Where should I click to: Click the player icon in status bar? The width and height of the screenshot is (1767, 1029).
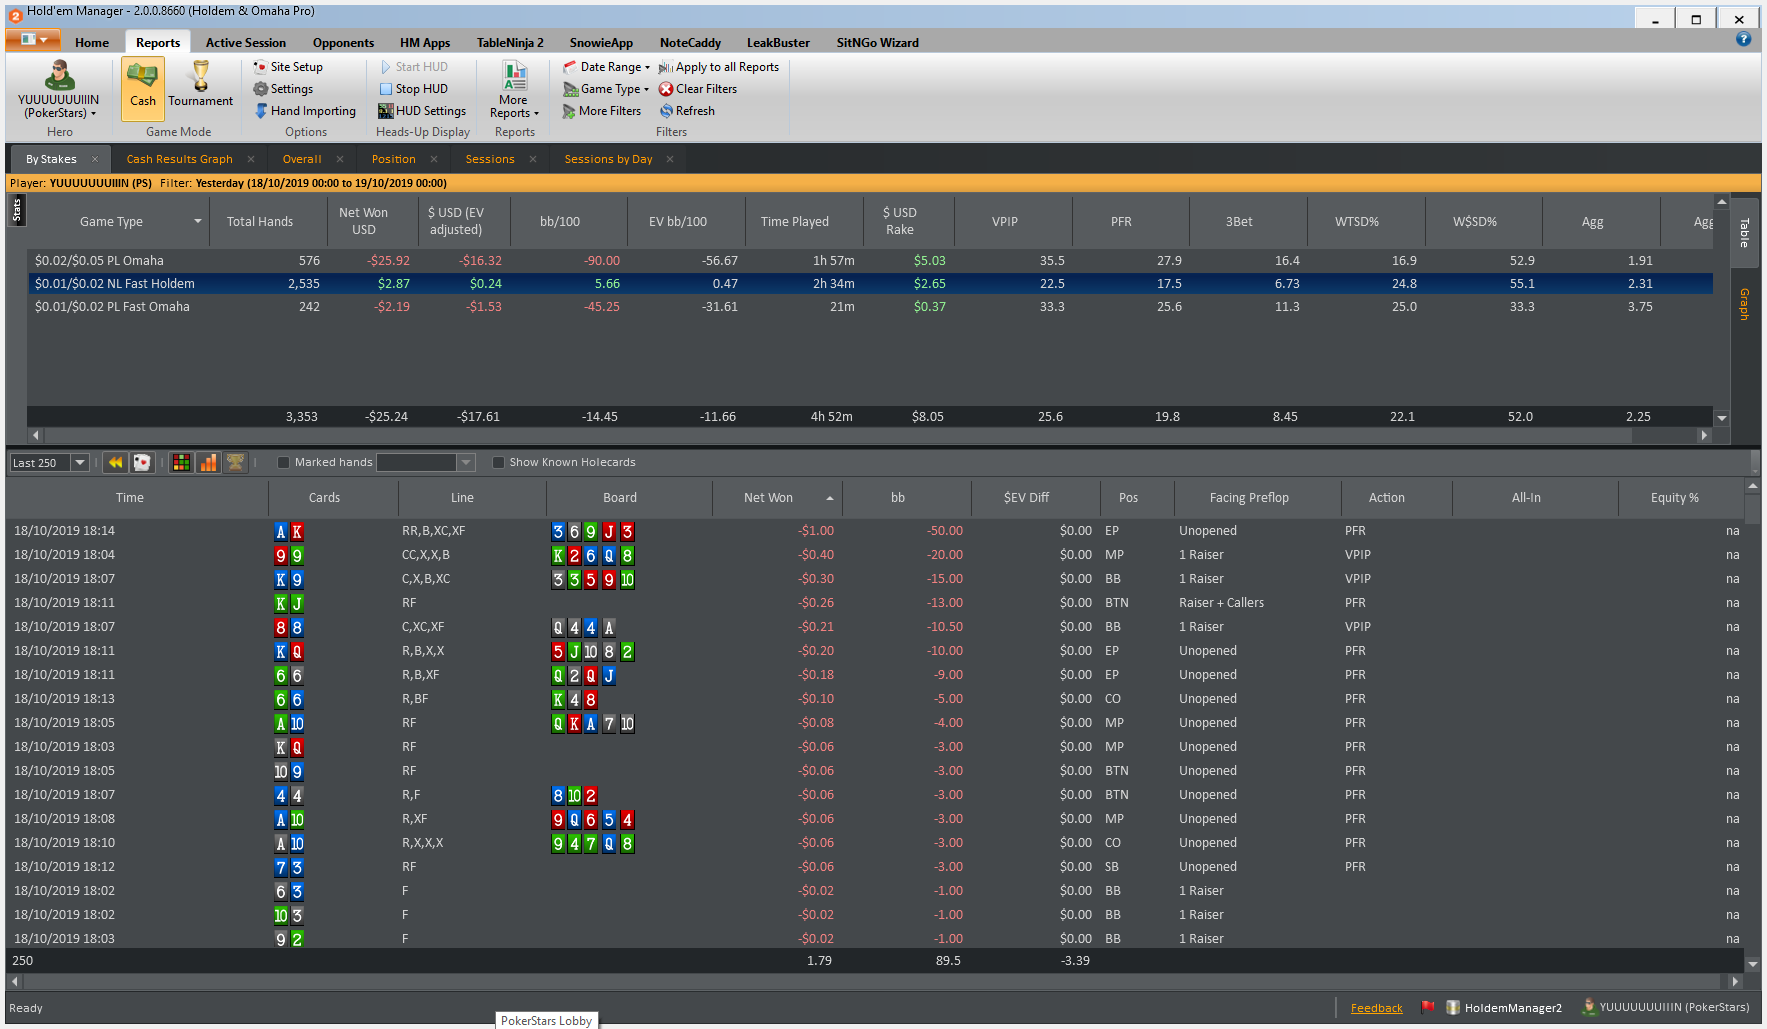coord(1588,1007)
